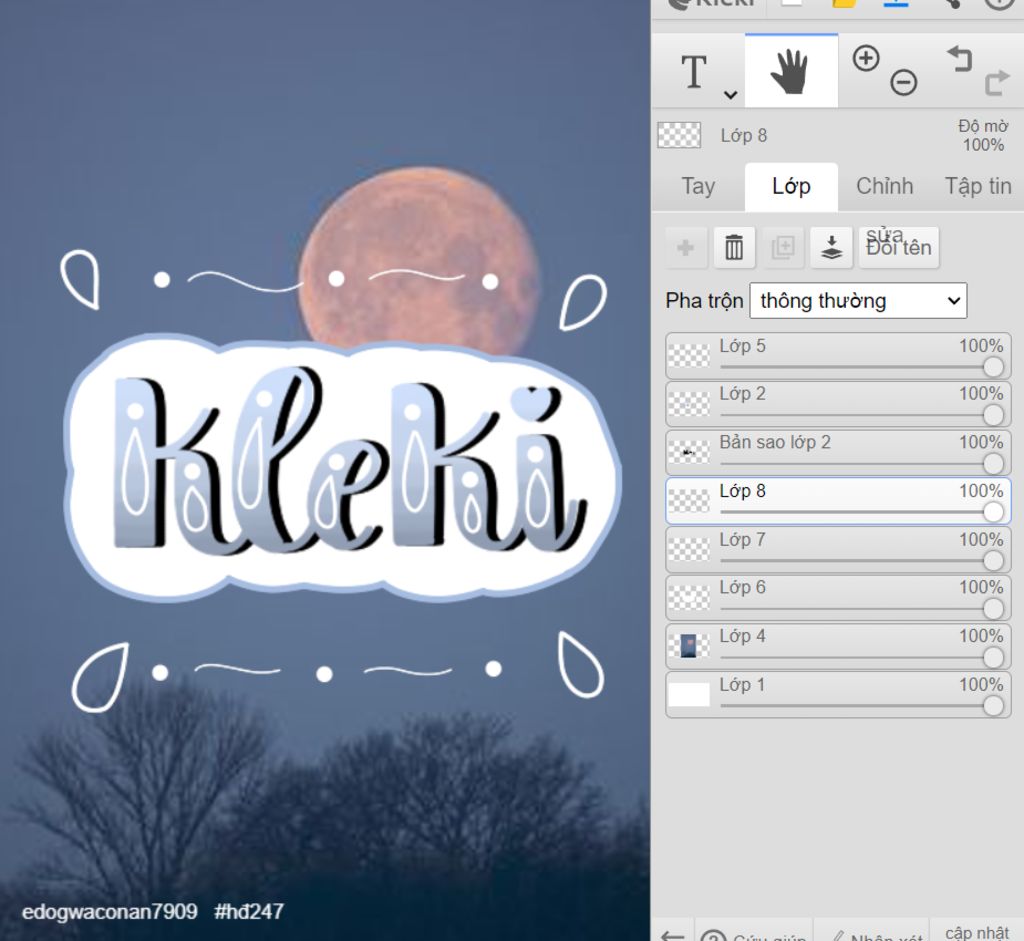Open the tool dropdown chevron beside Text
Image resolution: width=1024 pixels, height=941 pixels.
[x=730, y=95]
